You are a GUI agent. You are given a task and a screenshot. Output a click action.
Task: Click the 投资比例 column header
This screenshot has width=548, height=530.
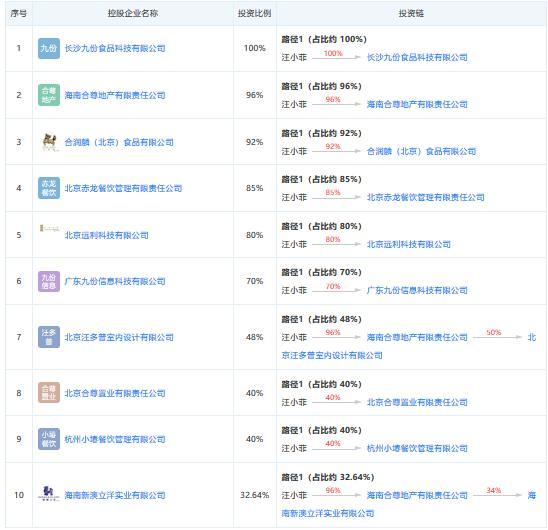pyautogui.click(x=254, y=13)
